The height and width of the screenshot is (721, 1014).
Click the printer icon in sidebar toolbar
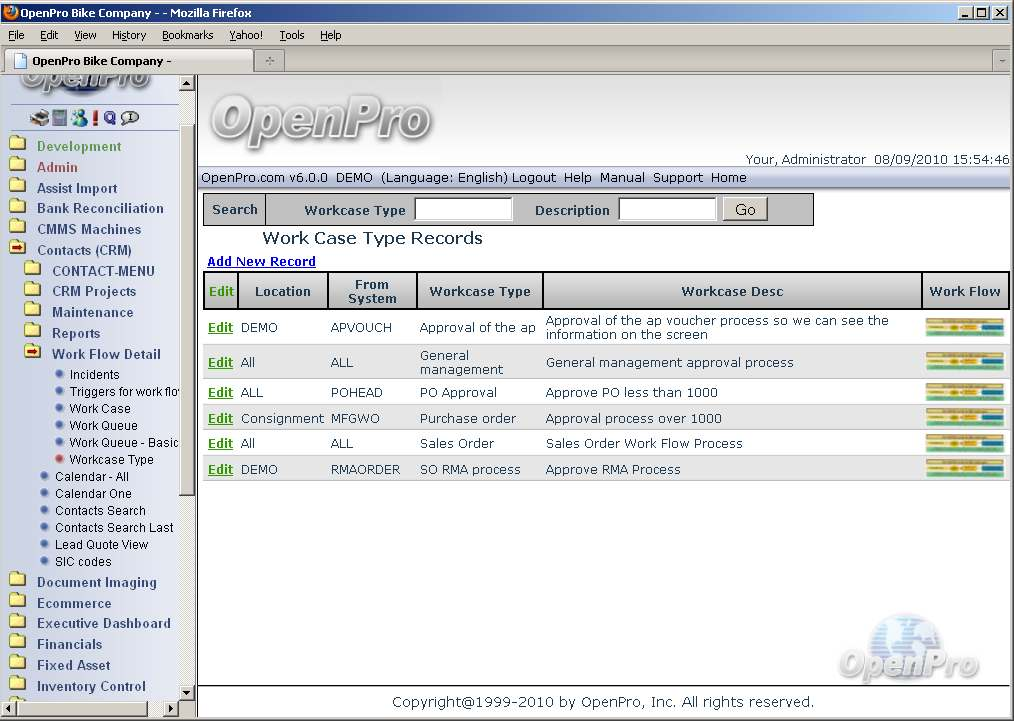coord(39,118)
